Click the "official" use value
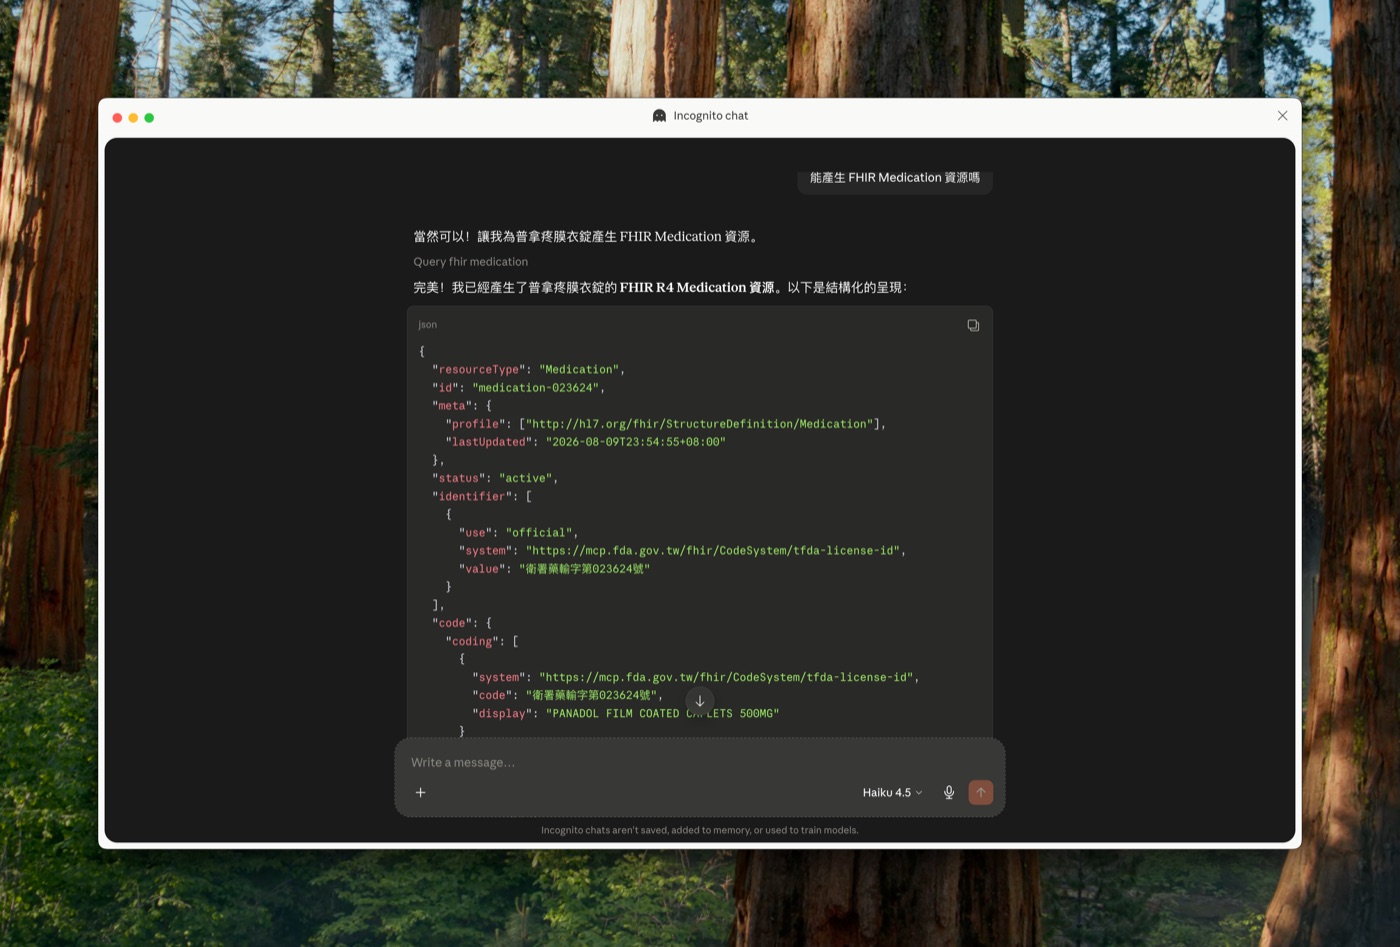Viewport: 1400px width, 947px height. click(x=539, y=533)
